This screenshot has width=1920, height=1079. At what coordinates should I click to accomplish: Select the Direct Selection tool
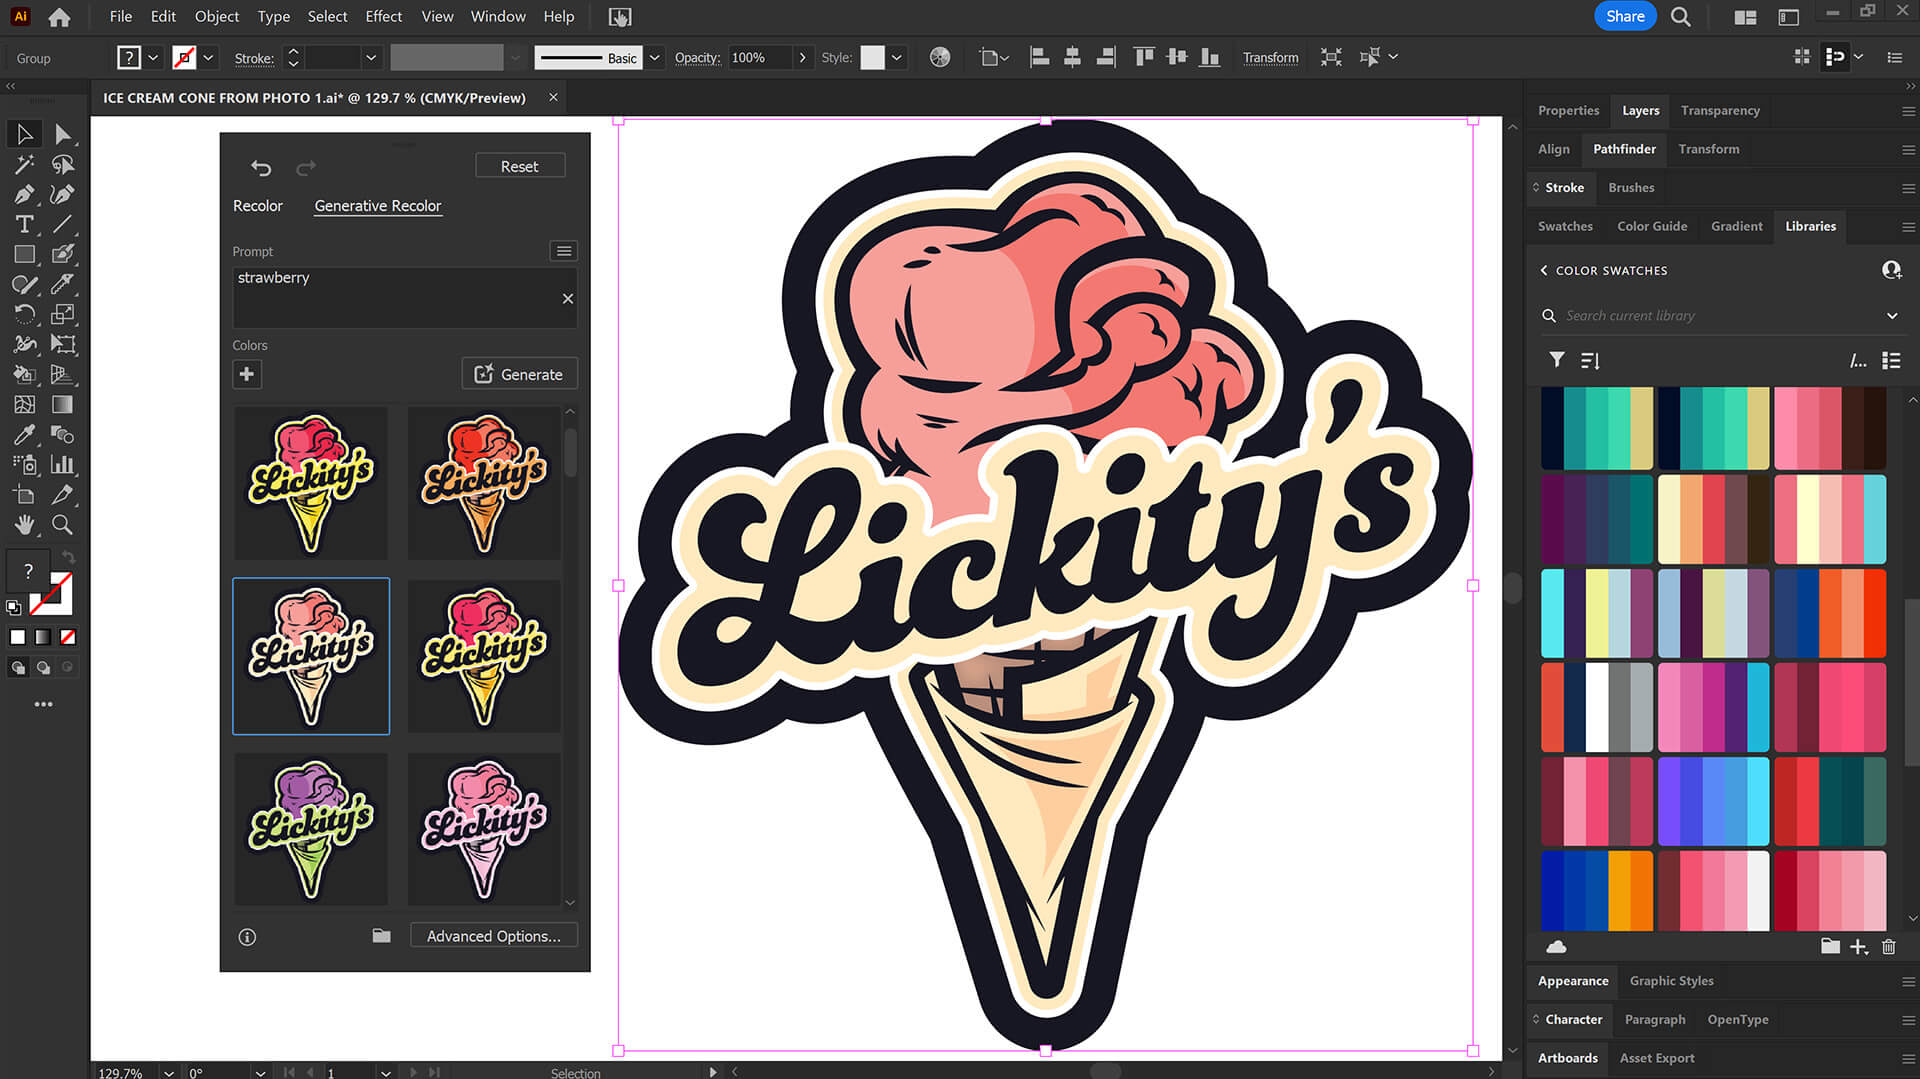coord(62,134)
